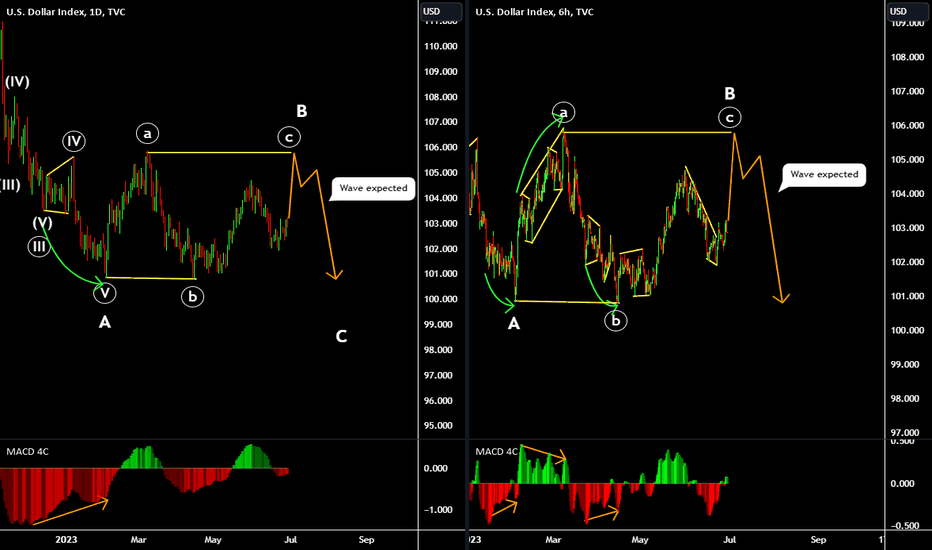
Task: Select the 'Wave expected' callout on the 1D chart
Action: [373, 189]
